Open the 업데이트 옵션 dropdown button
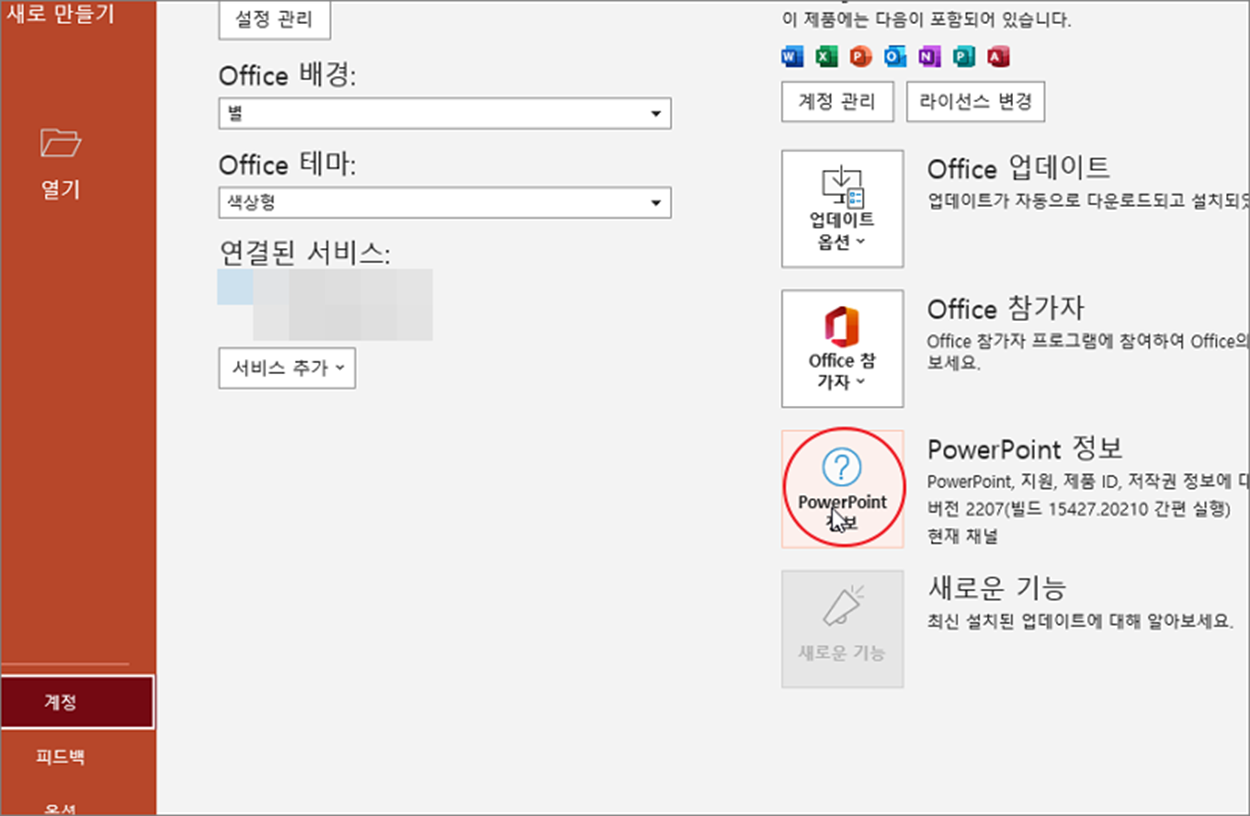Viewport: 1250px width, 816px height. pos(842,209)
